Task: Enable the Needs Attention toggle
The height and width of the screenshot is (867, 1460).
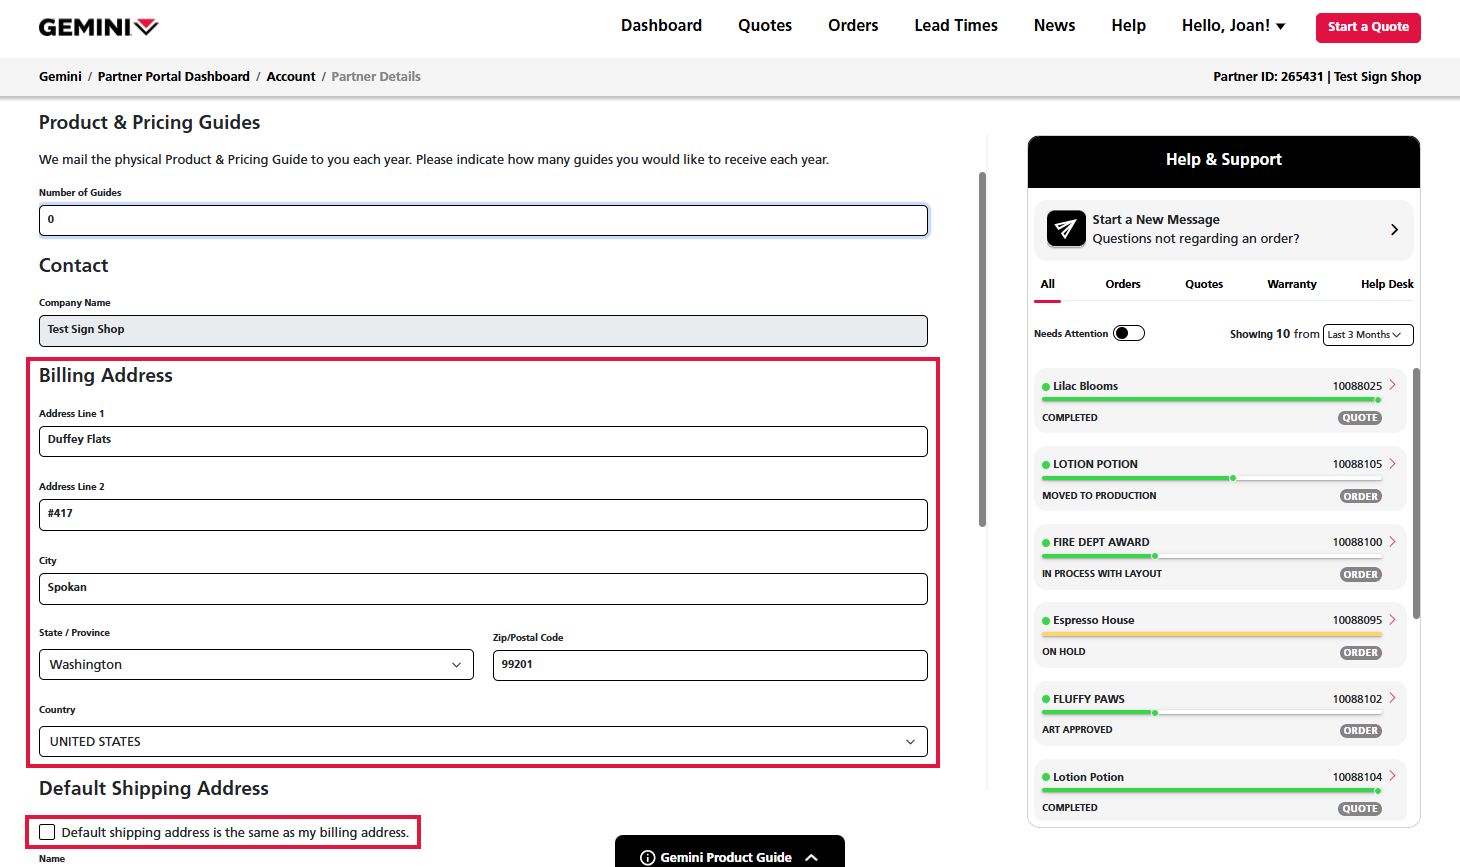Action: pos(1129,333)
